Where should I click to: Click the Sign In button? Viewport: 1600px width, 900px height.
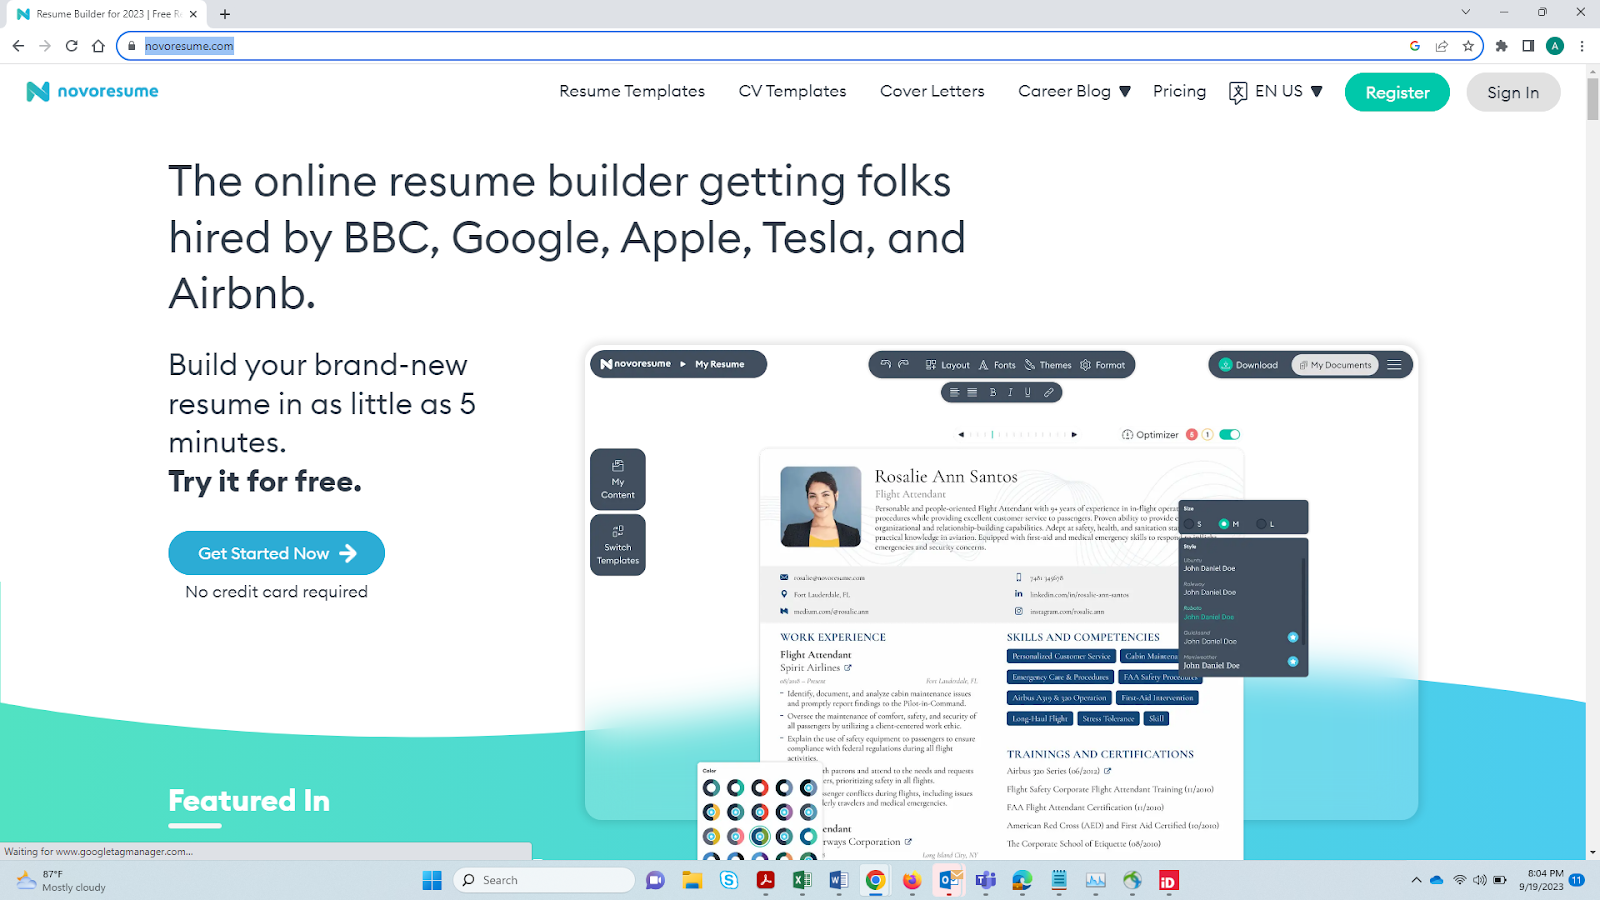coord(1513,92)
